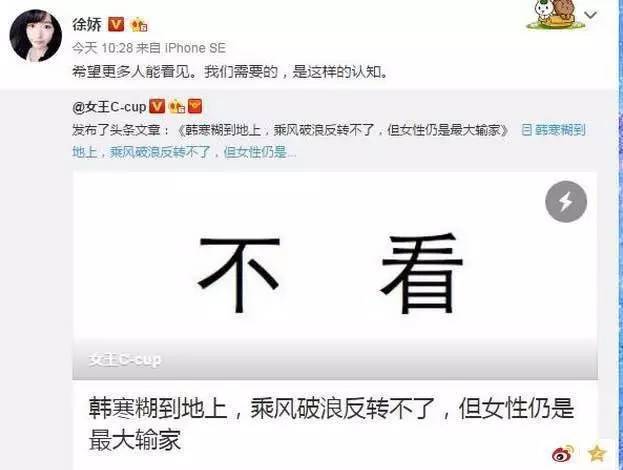This screenshot has height=470, width=623.
Task: Click the Weibo logo icon
Action: click(563, 454)
